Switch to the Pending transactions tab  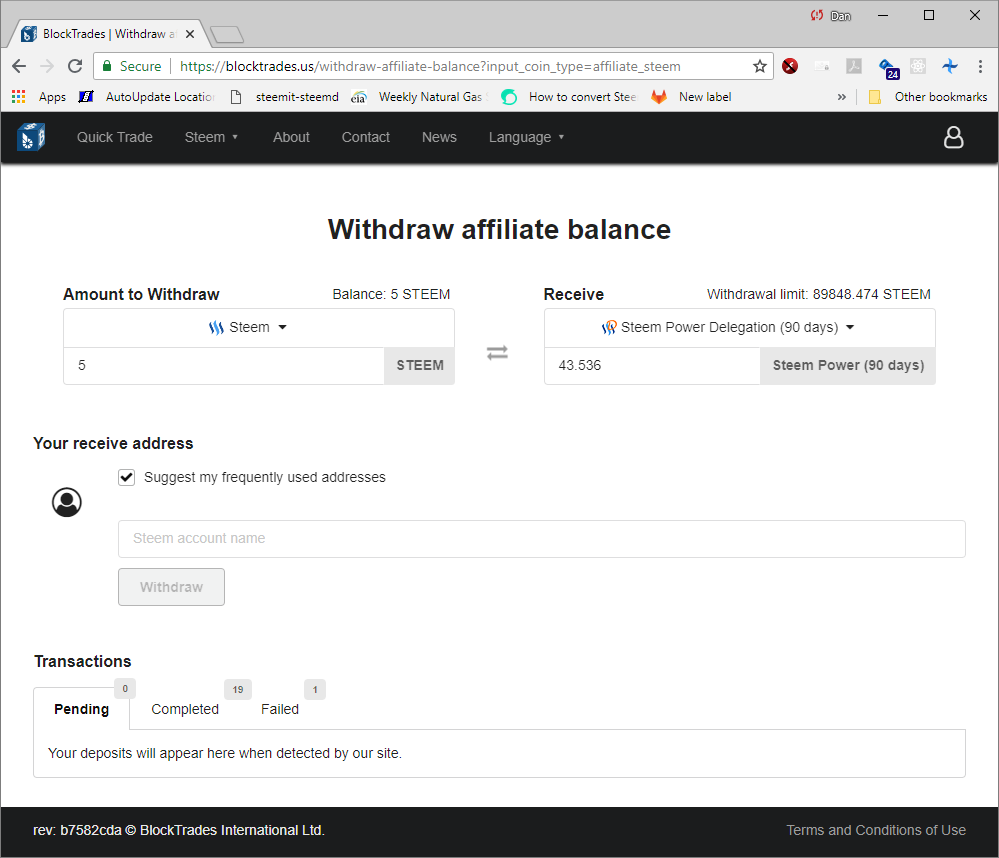(82, 709)
